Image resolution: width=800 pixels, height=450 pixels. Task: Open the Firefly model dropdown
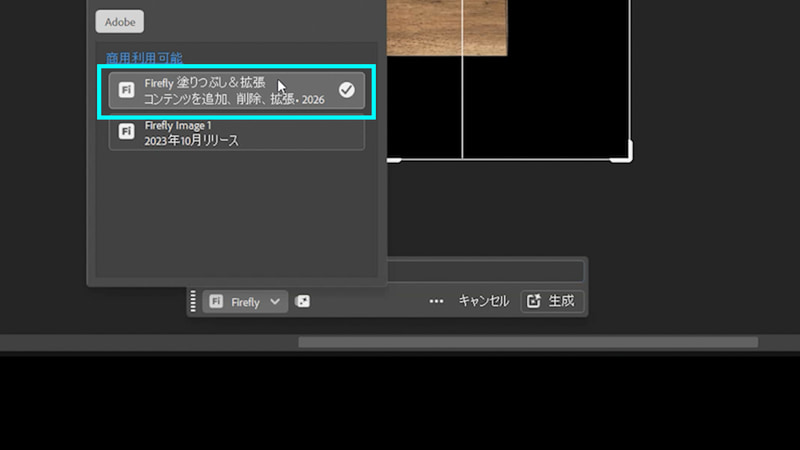click(245, 302)
